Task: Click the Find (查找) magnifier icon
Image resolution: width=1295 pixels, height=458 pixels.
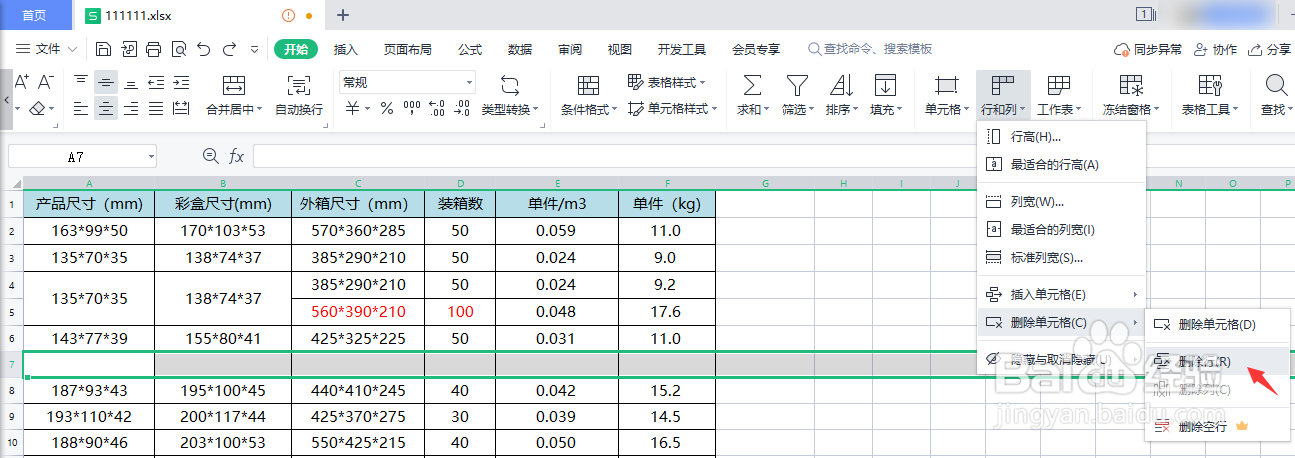Action: click(1276, 85)
